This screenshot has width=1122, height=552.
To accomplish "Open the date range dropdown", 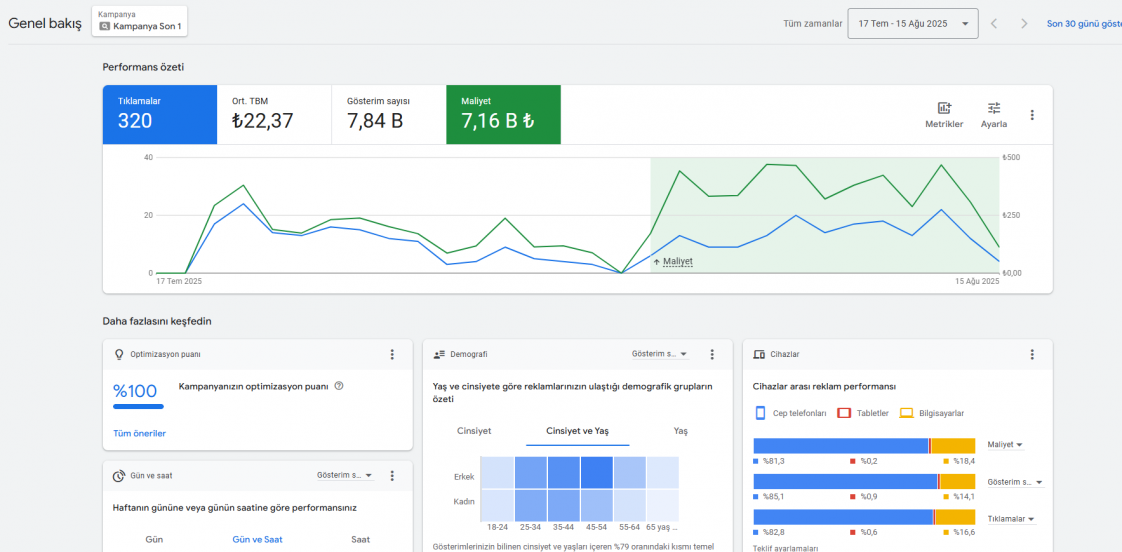I will (912, 23).
